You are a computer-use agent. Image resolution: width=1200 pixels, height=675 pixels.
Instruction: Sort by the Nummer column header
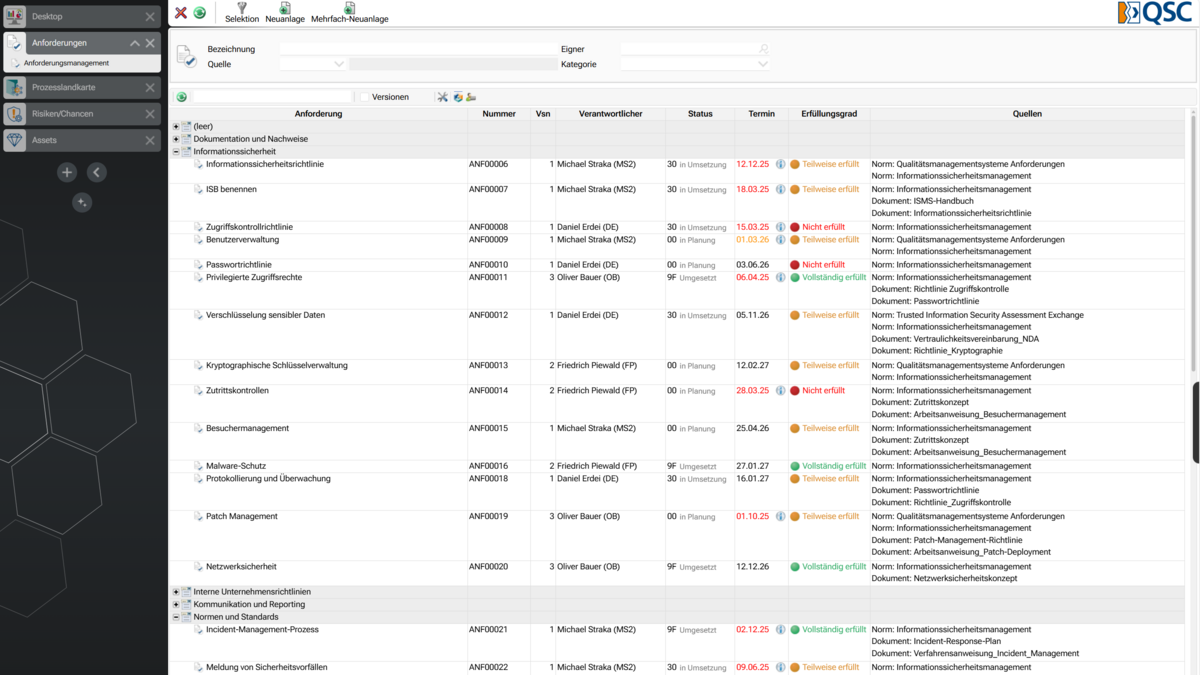tap(499, 114)
